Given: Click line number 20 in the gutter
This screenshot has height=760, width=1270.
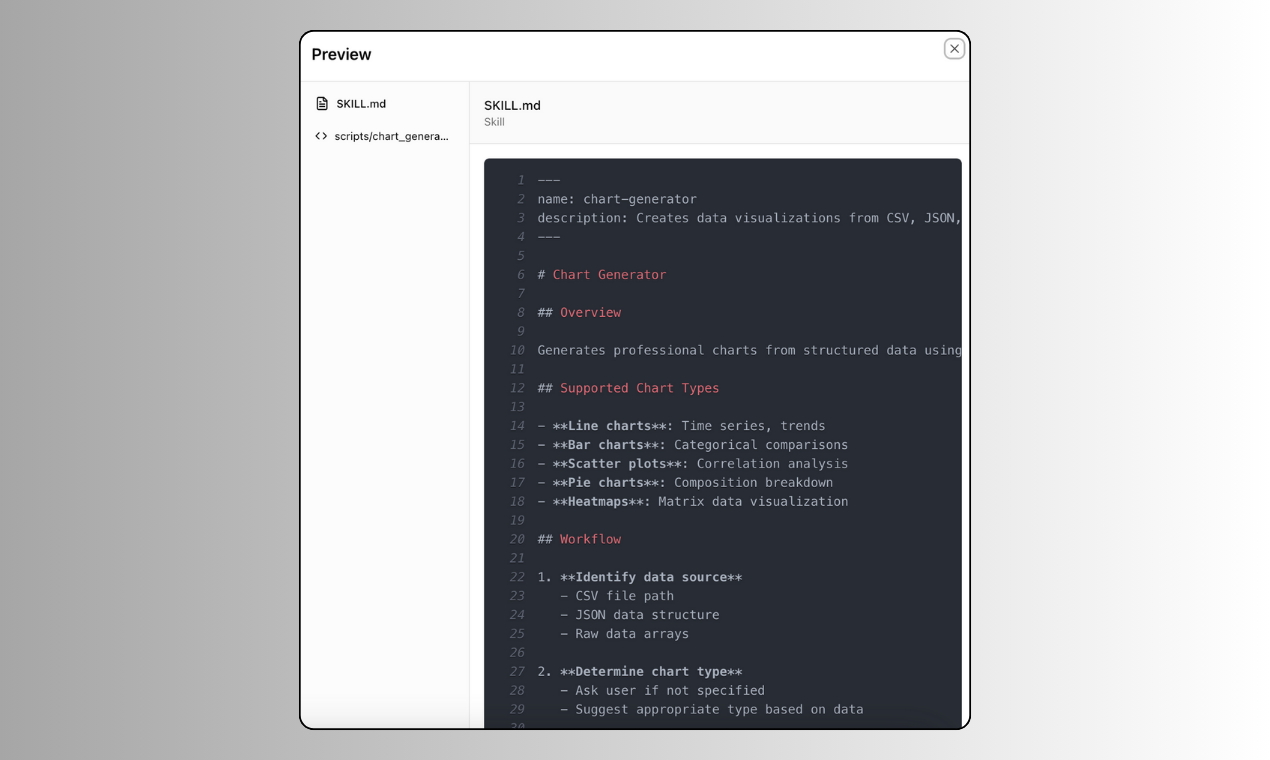Looking at the screenshot, I should click(x=517, y=539).
